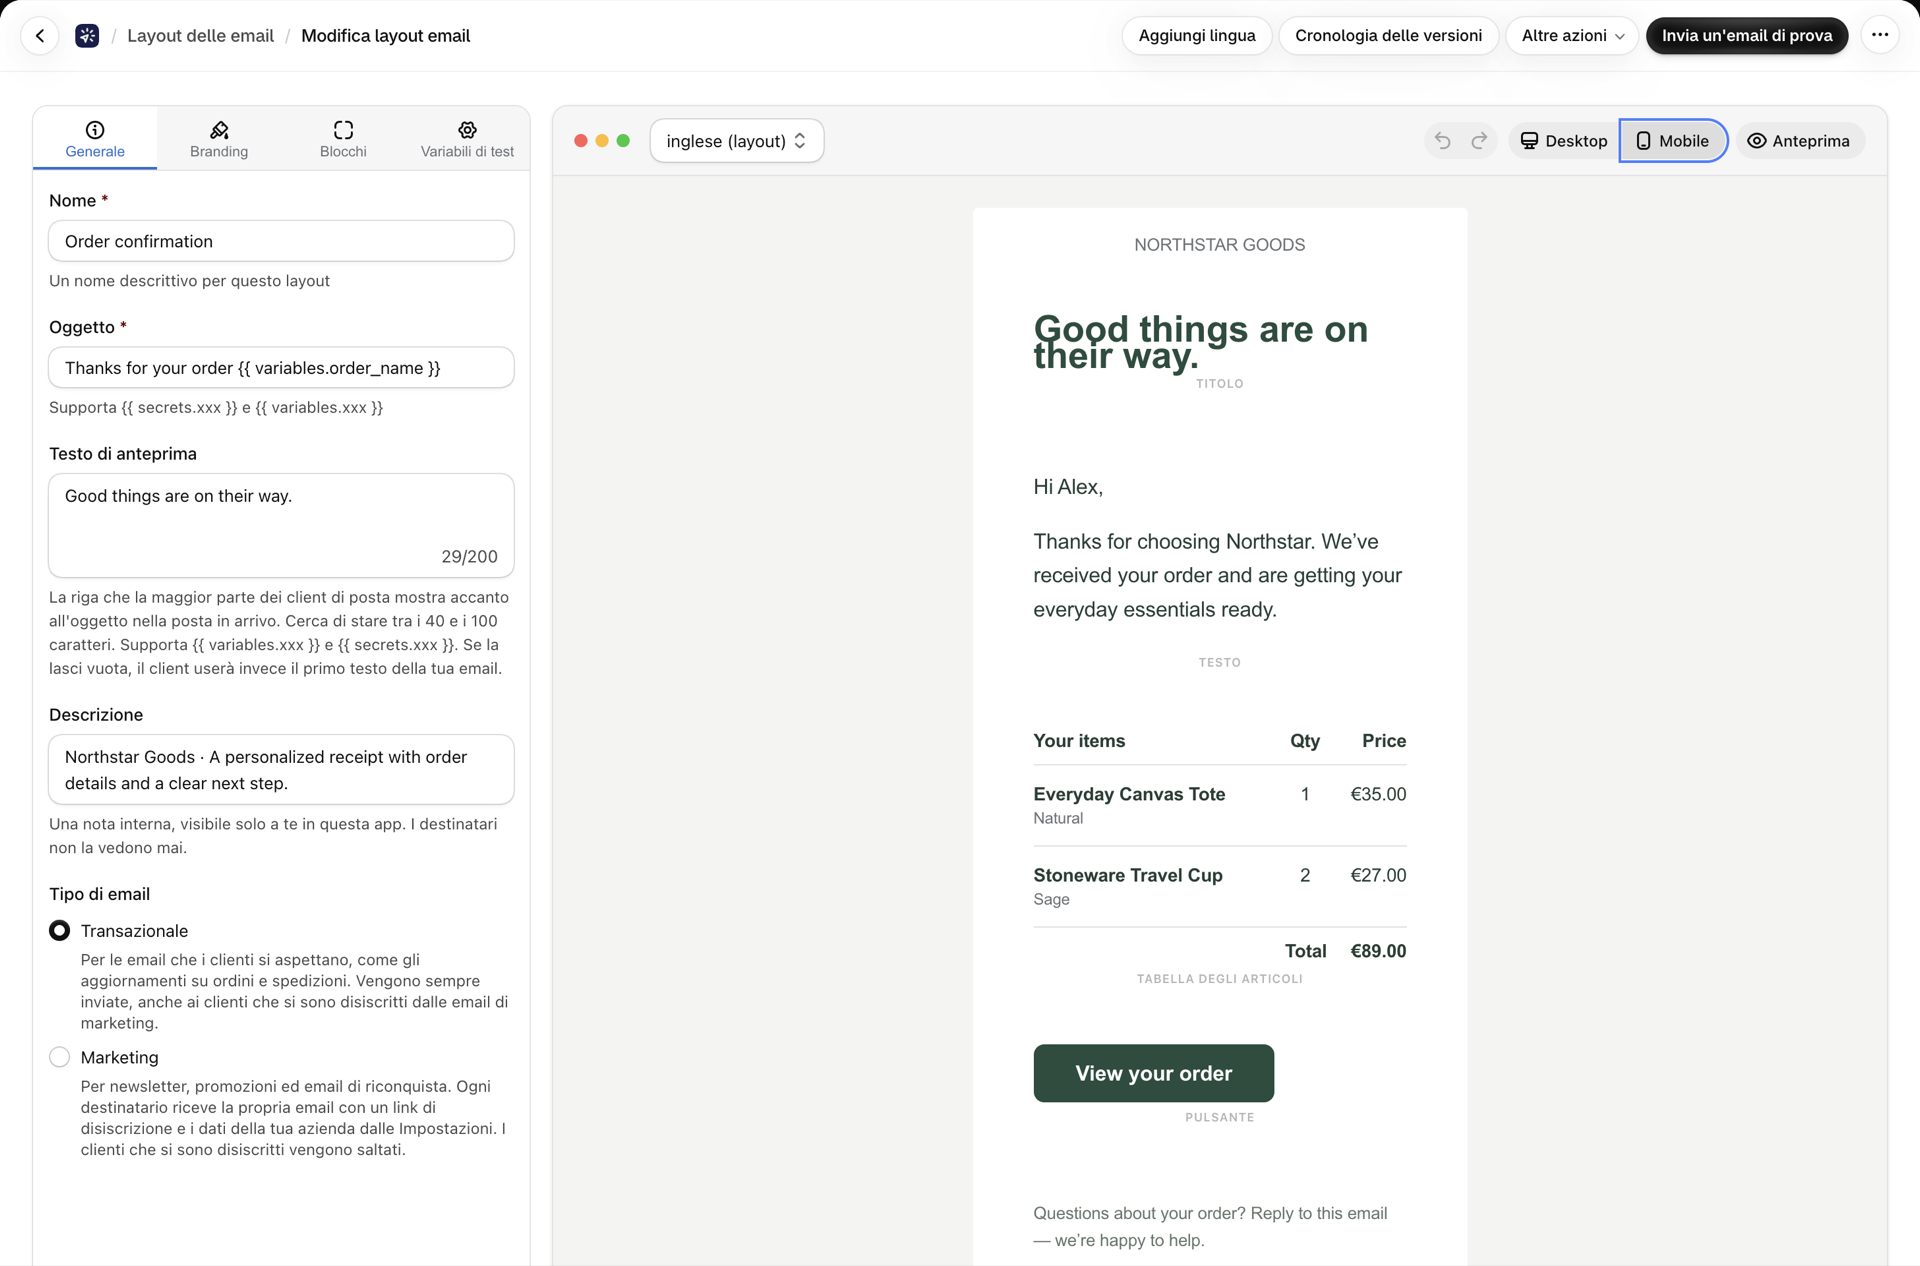Click the Everyday Canvas Tote row
Viewport: 1920px width, 1266px height.
1219,805
